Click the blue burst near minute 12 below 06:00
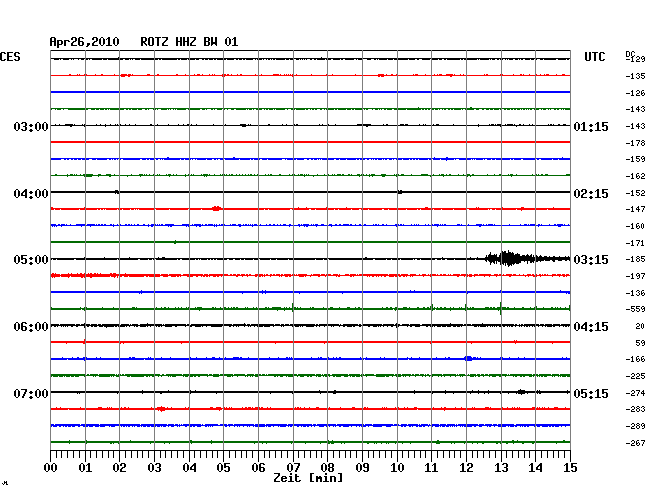650x494 pixels. click(x=468, y=358)
